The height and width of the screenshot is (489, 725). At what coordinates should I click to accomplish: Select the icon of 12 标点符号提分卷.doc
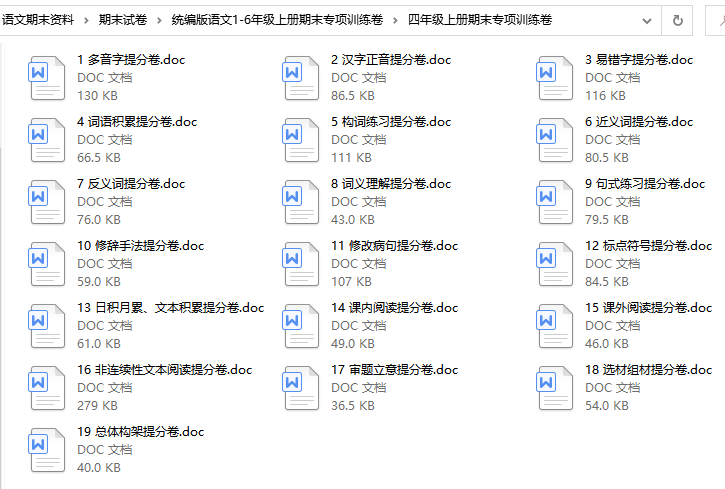(554, 263)
